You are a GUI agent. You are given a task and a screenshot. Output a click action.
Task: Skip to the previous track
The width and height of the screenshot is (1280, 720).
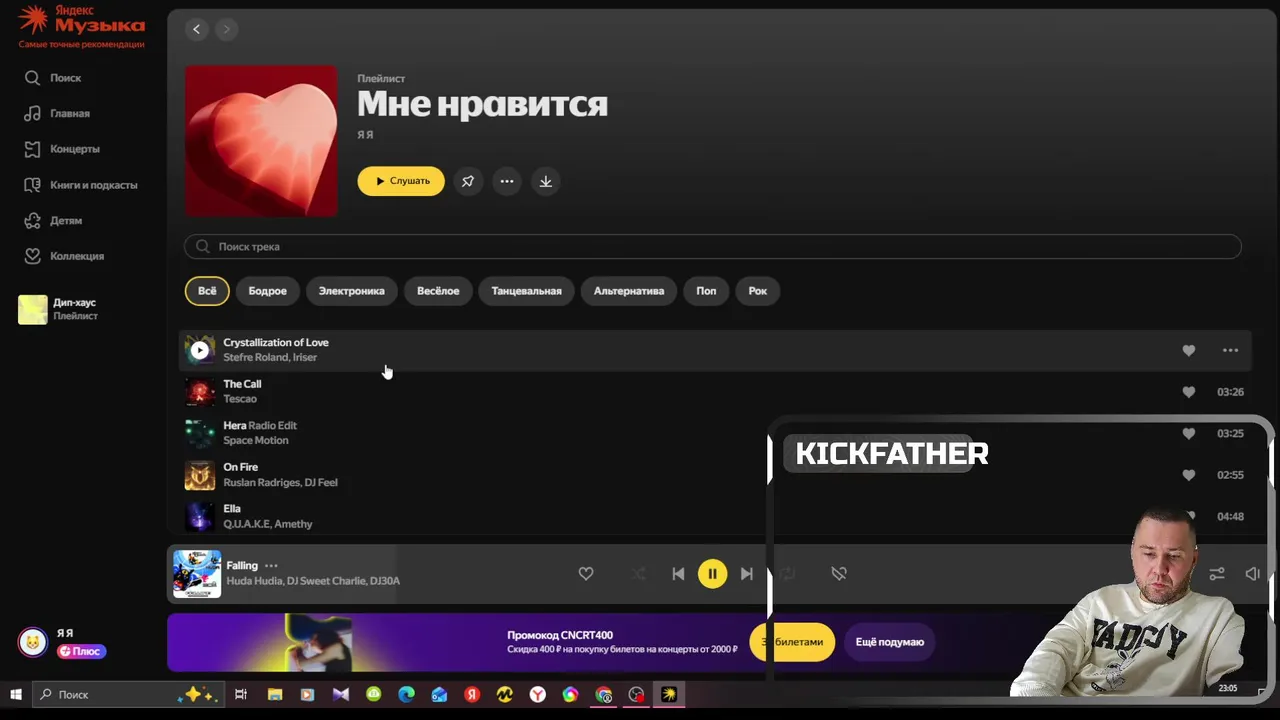point(678,574)
